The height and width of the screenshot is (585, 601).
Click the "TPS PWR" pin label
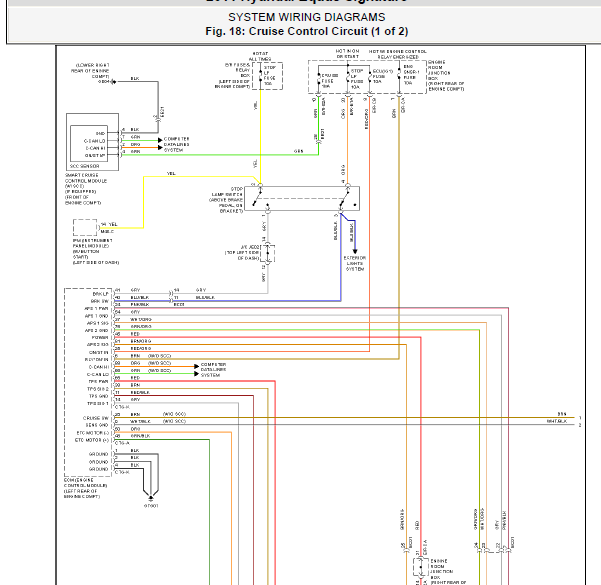[x=99, y=381]
